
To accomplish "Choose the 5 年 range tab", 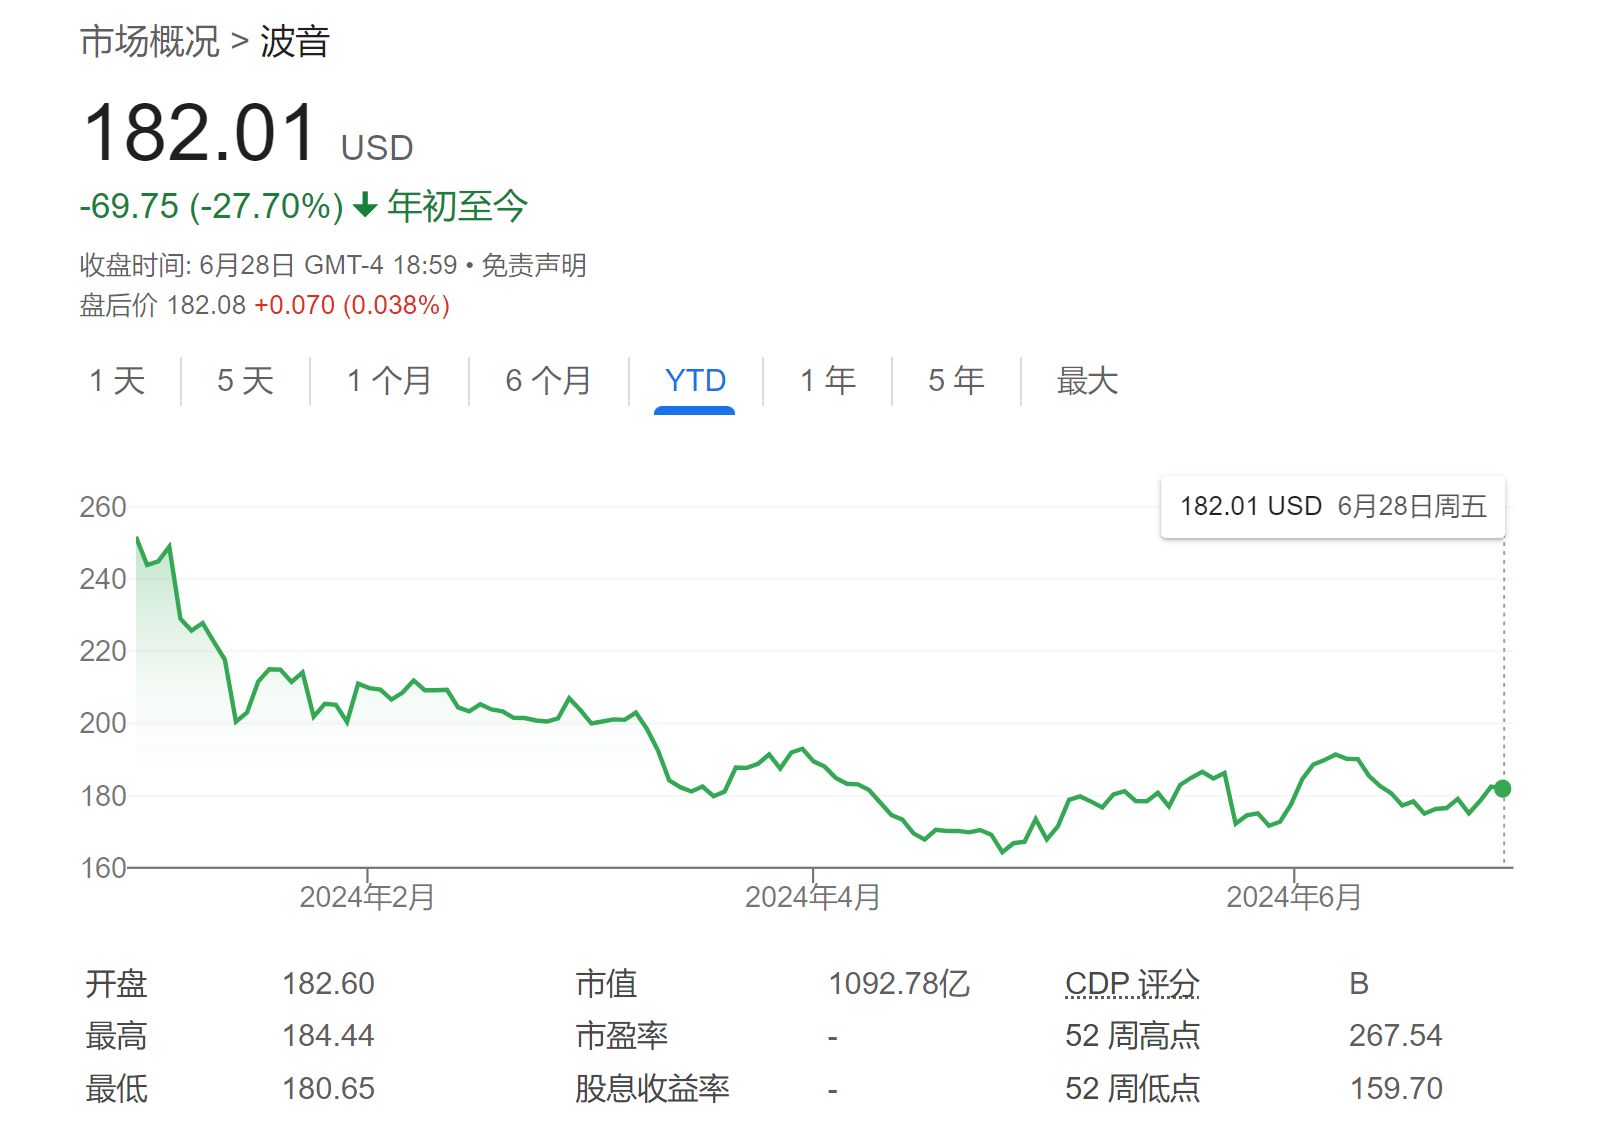I will pos(956,381).
